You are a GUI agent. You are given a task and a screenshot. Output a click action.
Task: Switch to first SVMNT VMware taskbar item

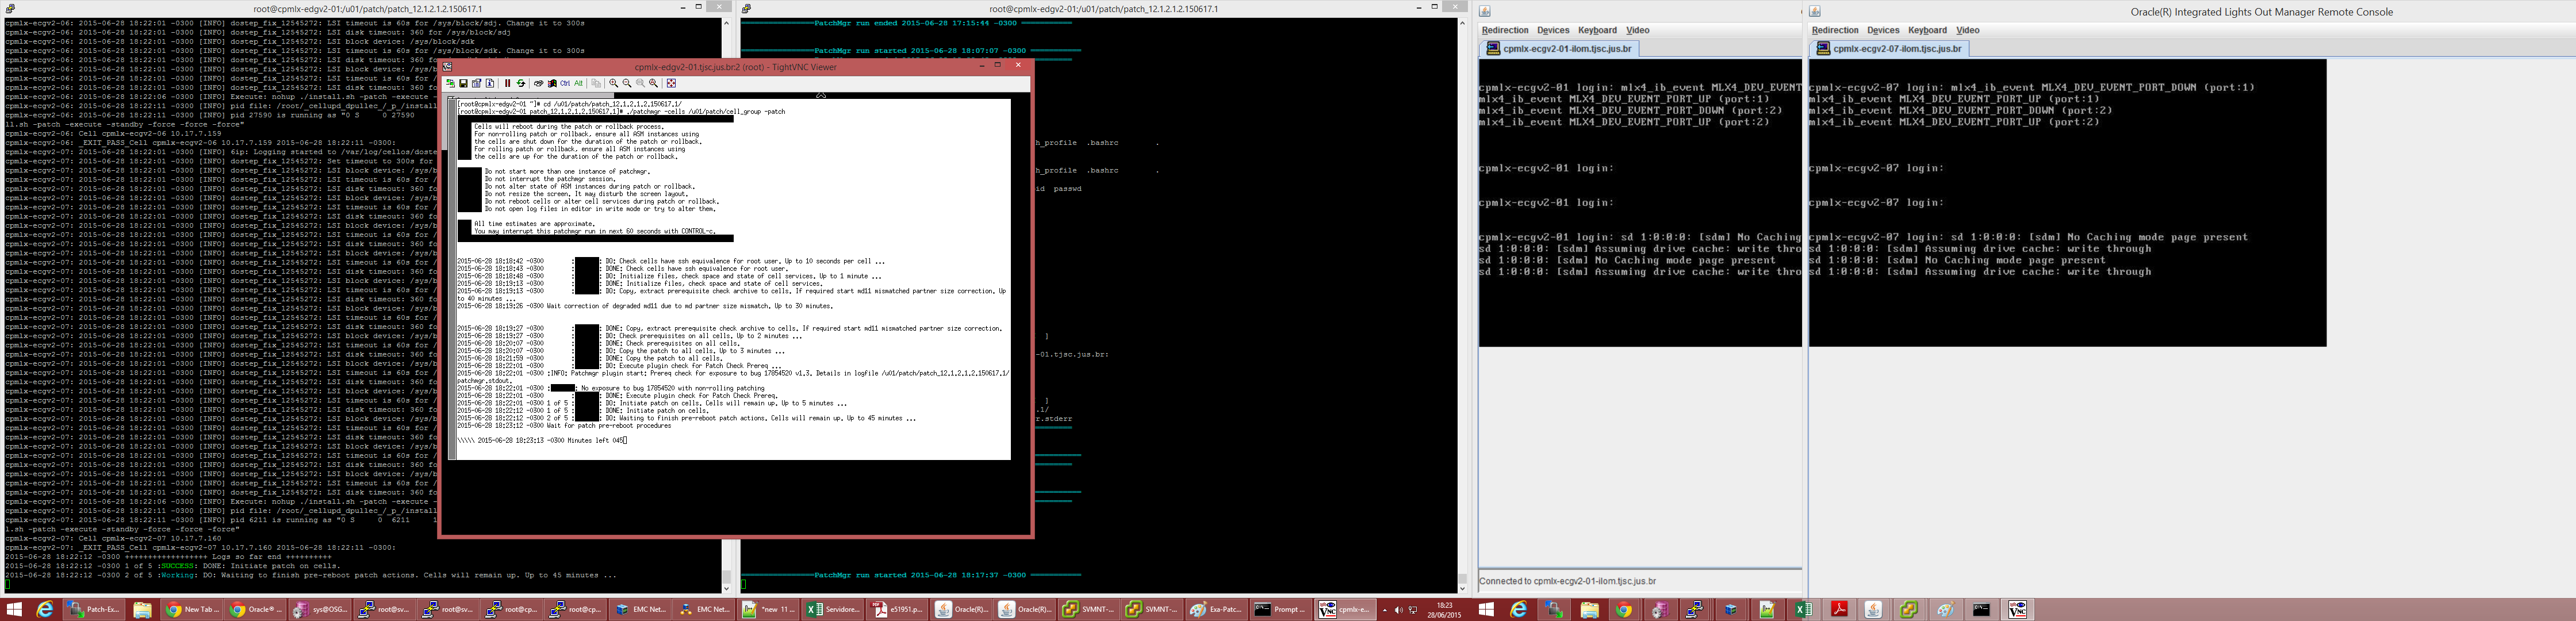1088,609
